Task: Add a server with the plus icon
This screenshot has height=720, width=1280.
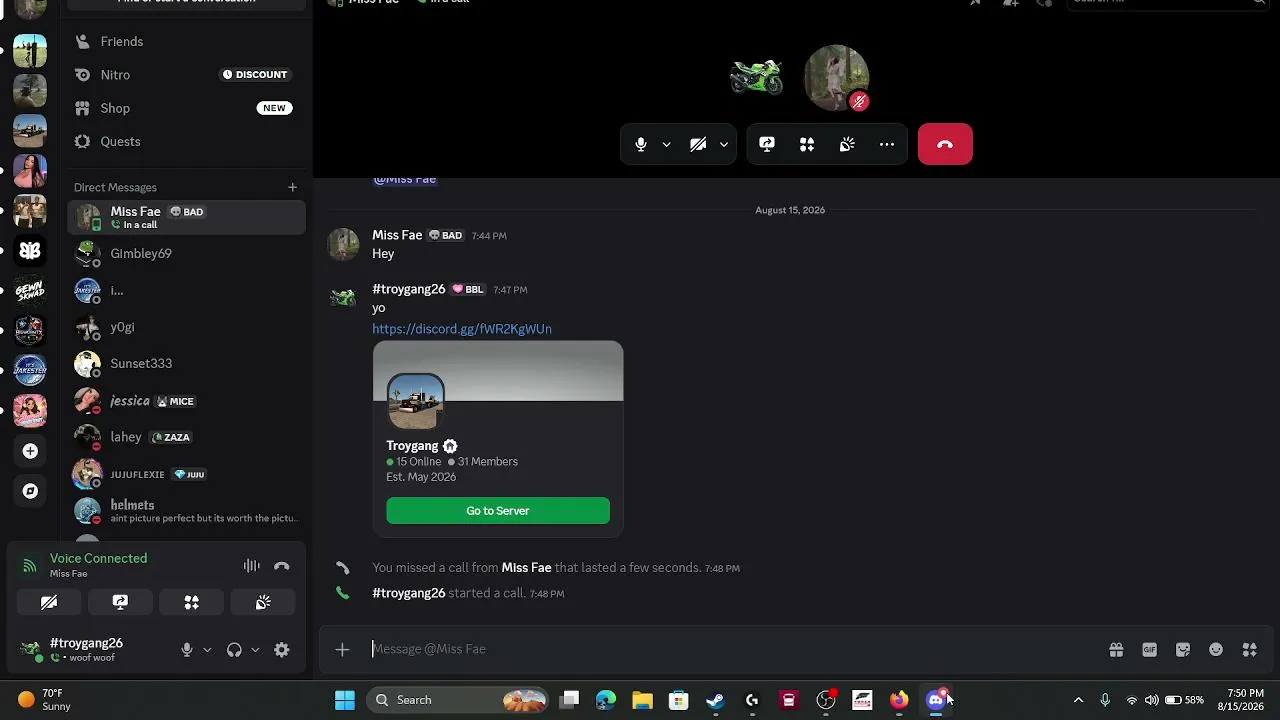Action: click(30, 451)
